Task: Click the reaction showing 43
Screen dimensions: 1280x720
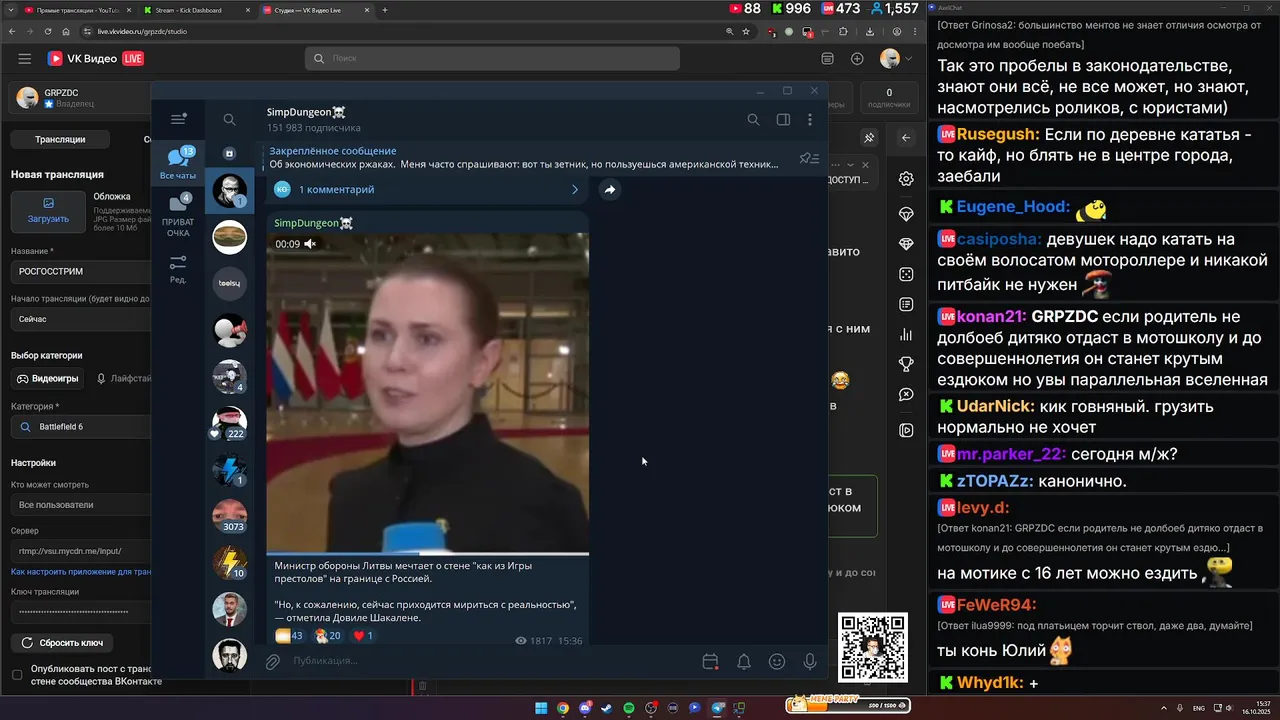Action: click(290, 636)
